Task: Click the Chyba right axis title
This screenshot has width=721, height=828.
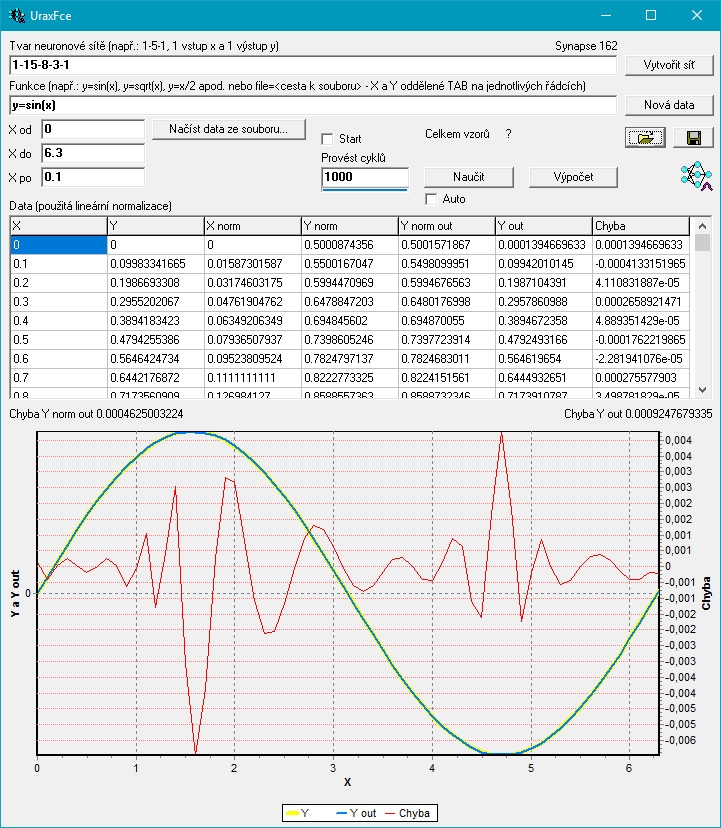Action: (x=706, y=594)
